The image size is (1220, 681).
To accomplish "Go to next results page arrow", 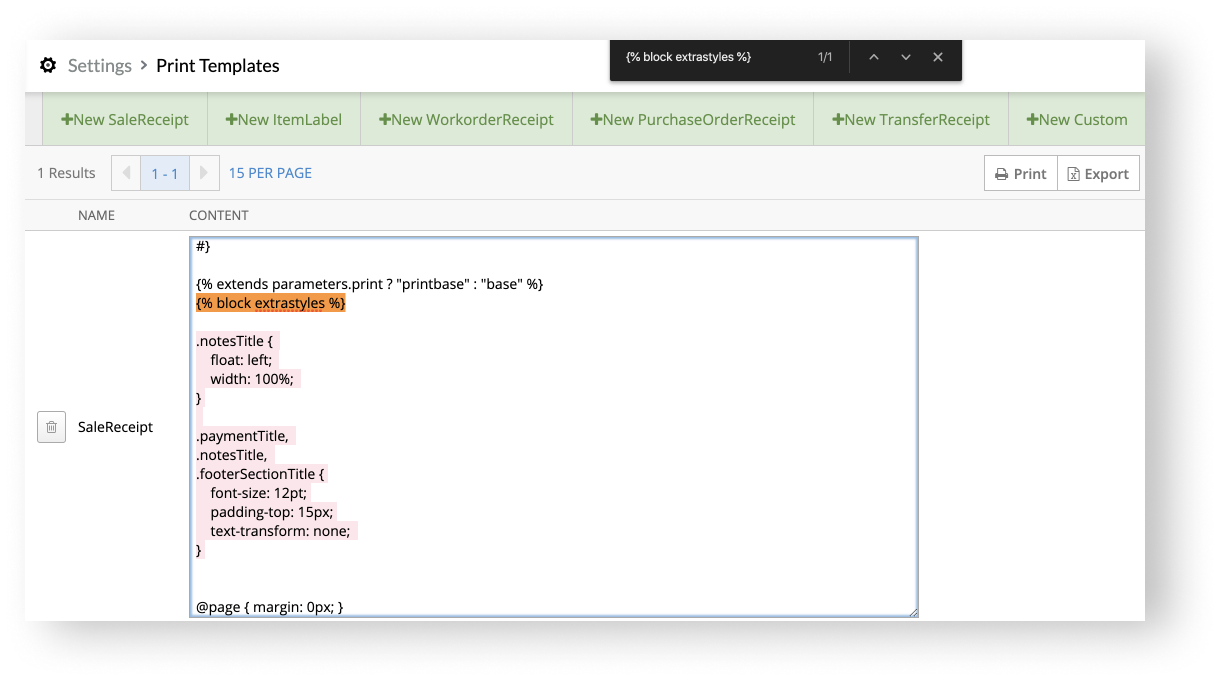I will tap(204, 173).
